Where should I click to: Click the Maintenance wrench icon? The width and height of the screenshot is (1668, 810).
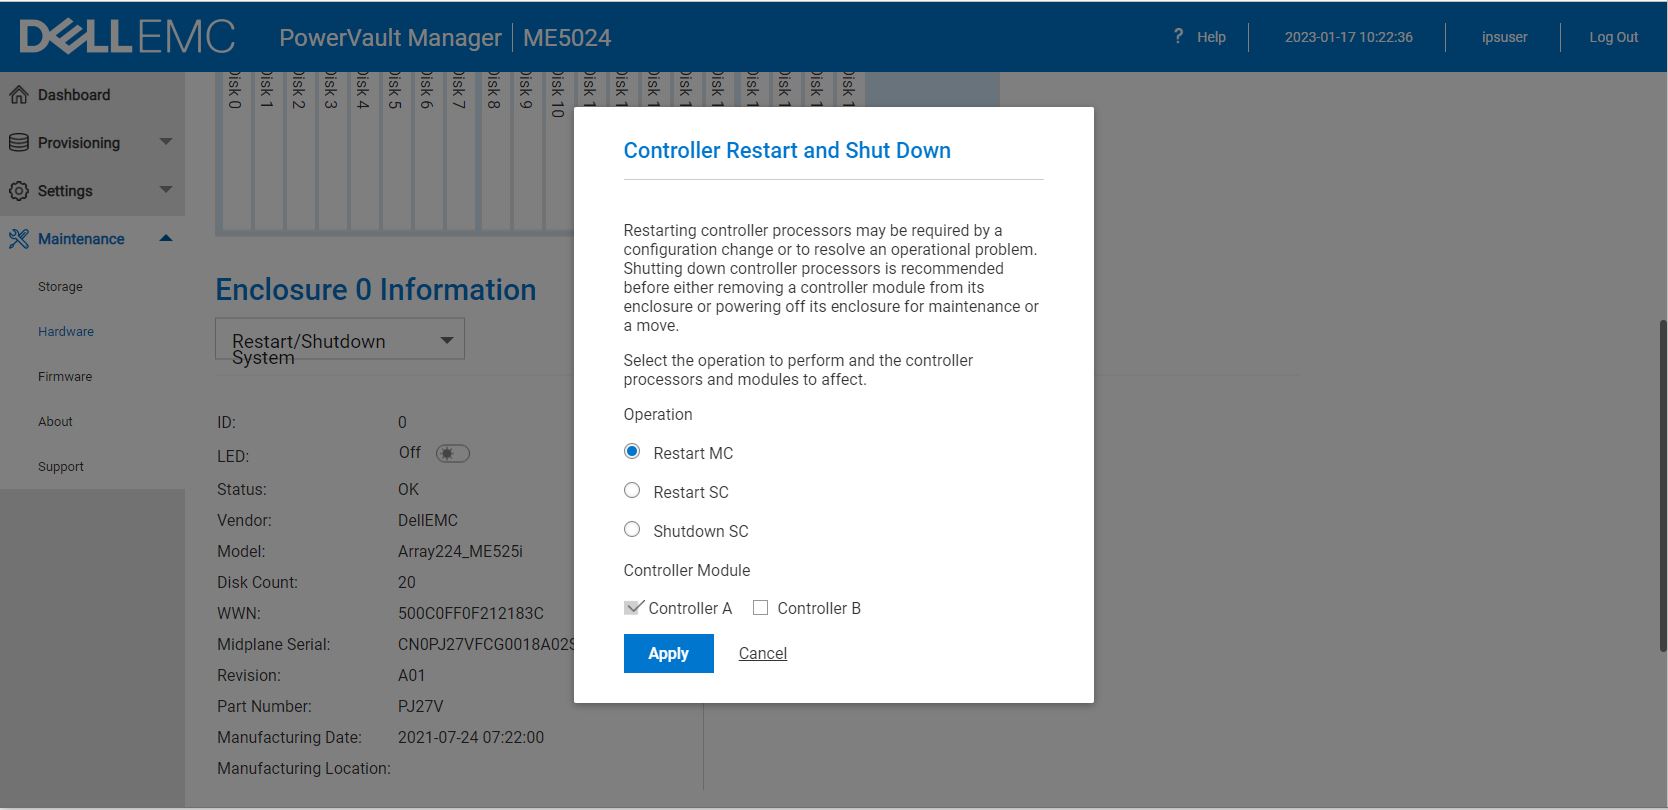pyautogui.click(x=18, y=239)
